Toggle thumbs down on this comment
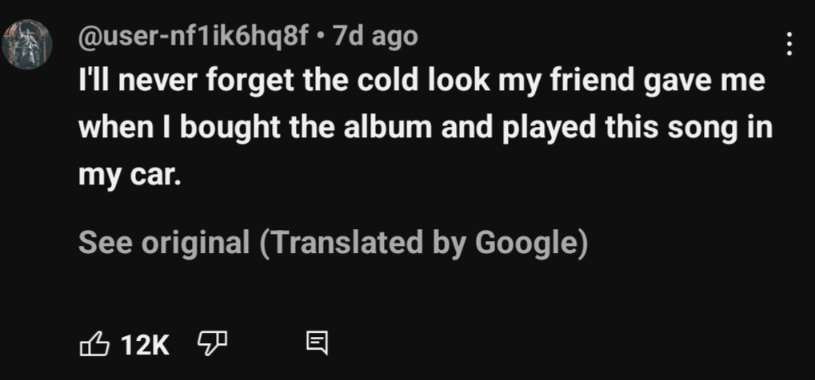The width and height of the screenshot is (815, 380). coord(213,344)
